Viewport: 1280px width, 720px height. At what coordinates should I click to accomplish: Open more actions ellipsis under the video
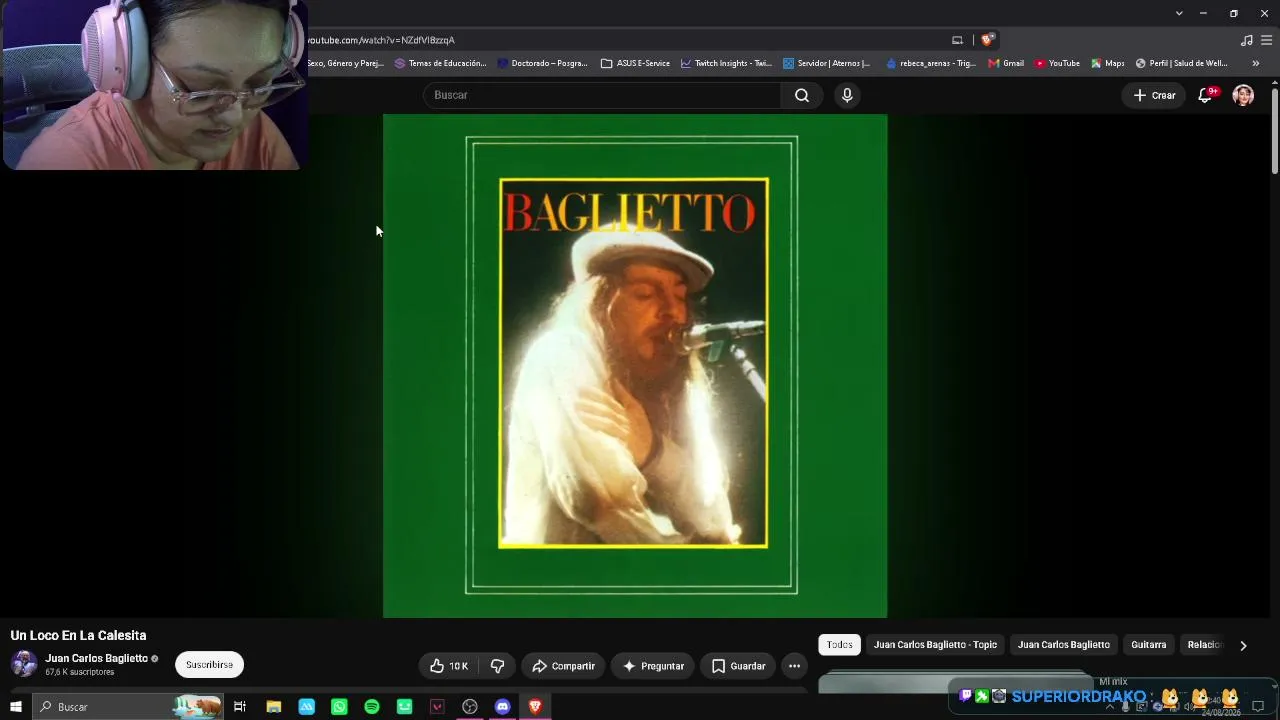click(x=794, y=666)
